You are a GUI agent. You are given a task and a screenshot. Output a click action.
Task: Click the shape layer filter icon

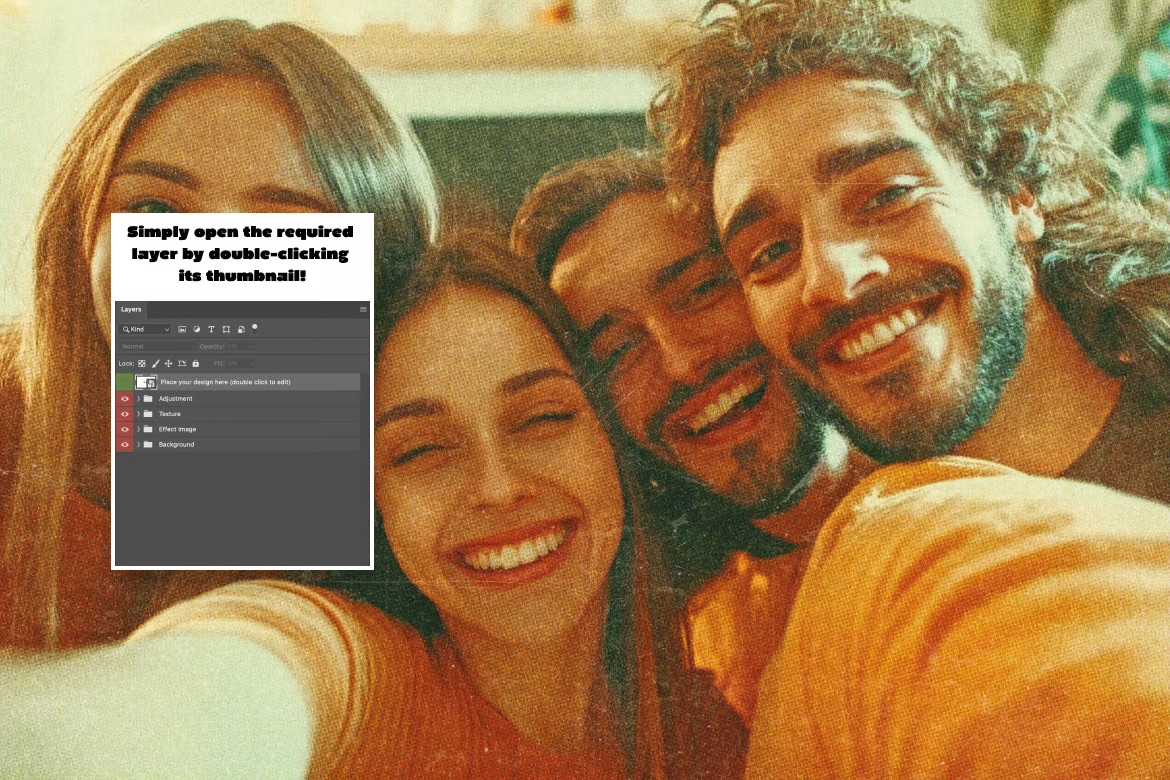click(x=226, y=329)
